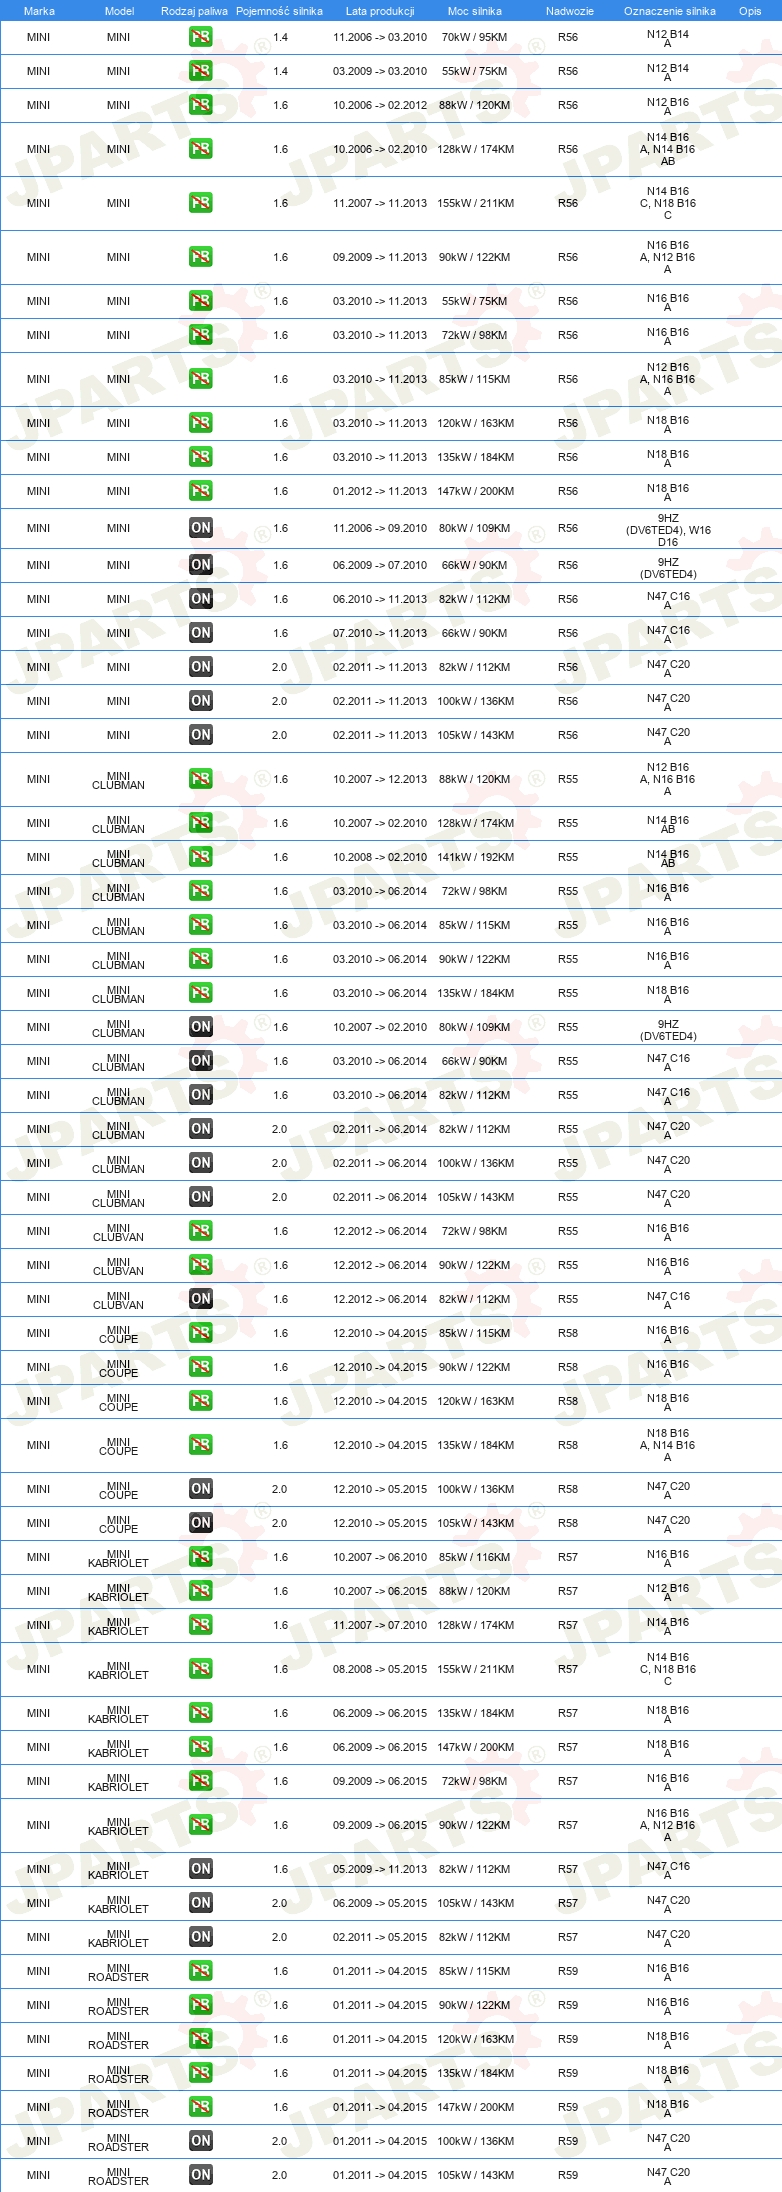
Task: Click the Moc silnika column header
Action: coord(475,11)
